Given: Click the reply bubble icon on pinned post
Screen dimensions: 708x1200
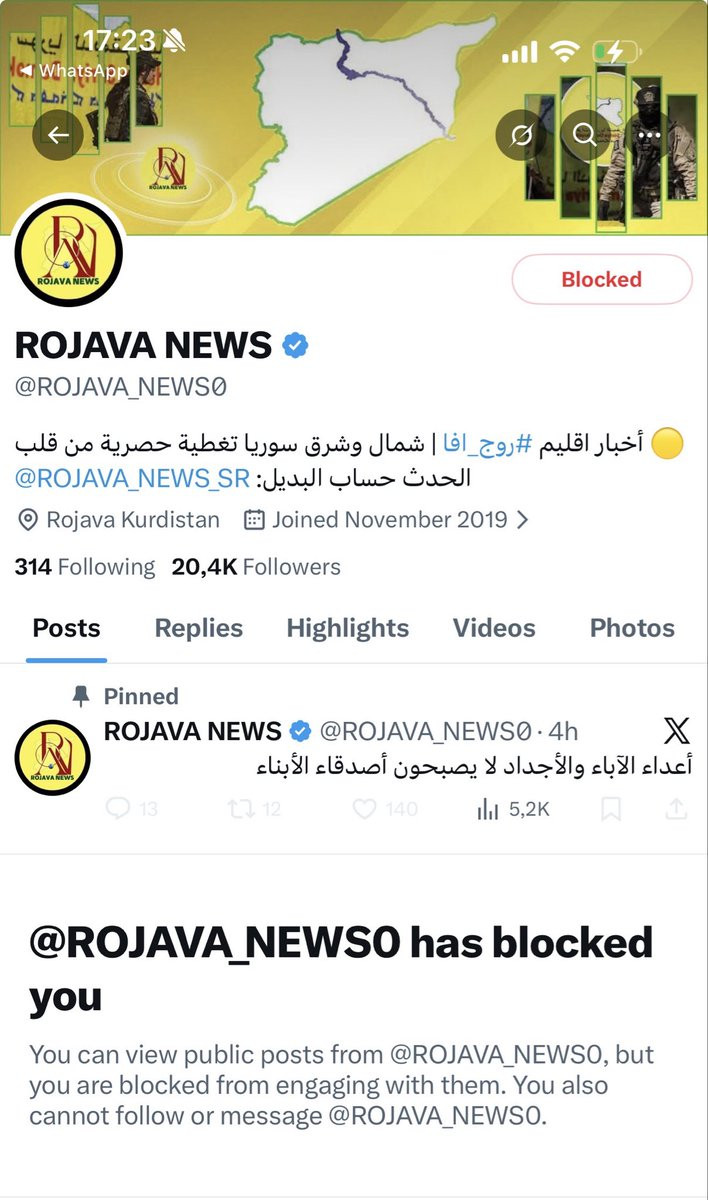Looking at the screenshot, I should 118,808.
